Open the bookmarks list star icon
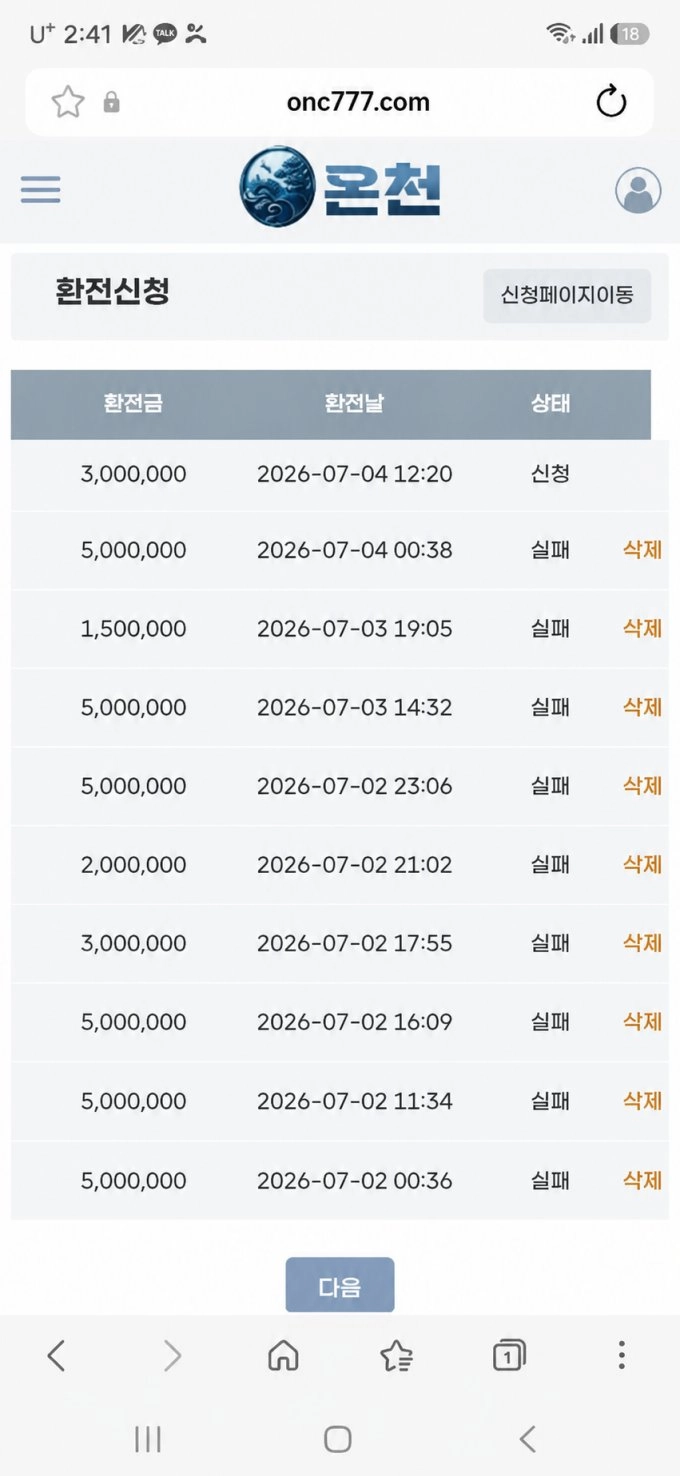Viewport: 680px width, 1476px height. 396,1355
